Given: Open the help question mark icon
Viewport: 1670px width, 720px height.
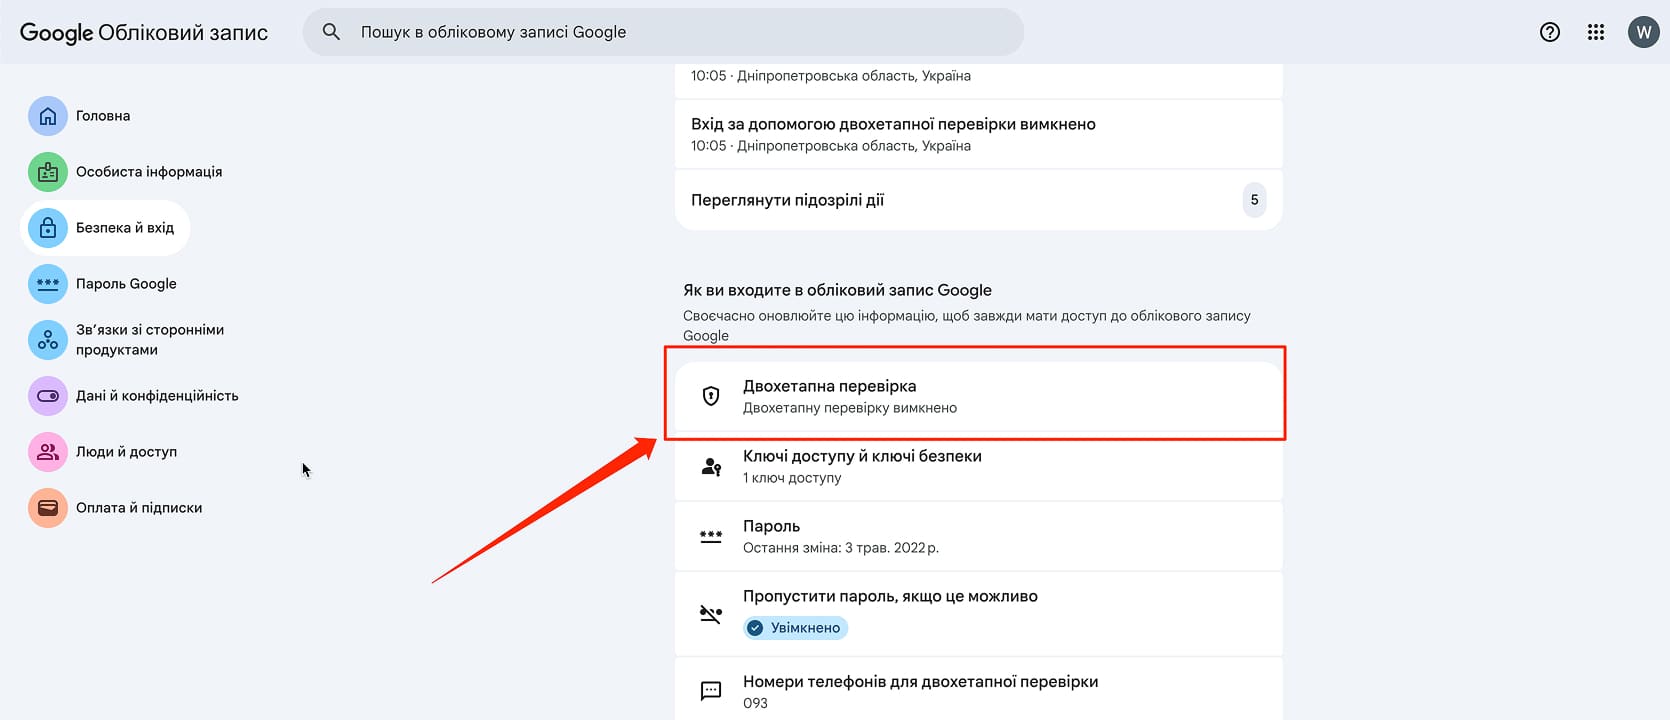Looking at the screenshot, I should 1550,32.
